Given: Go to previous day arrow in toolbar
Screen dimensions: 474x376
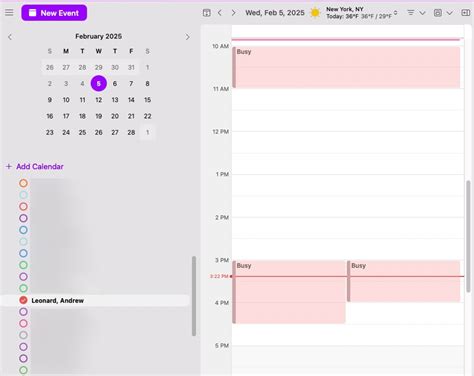Looking at the screenshot, I should coord(220,13).
